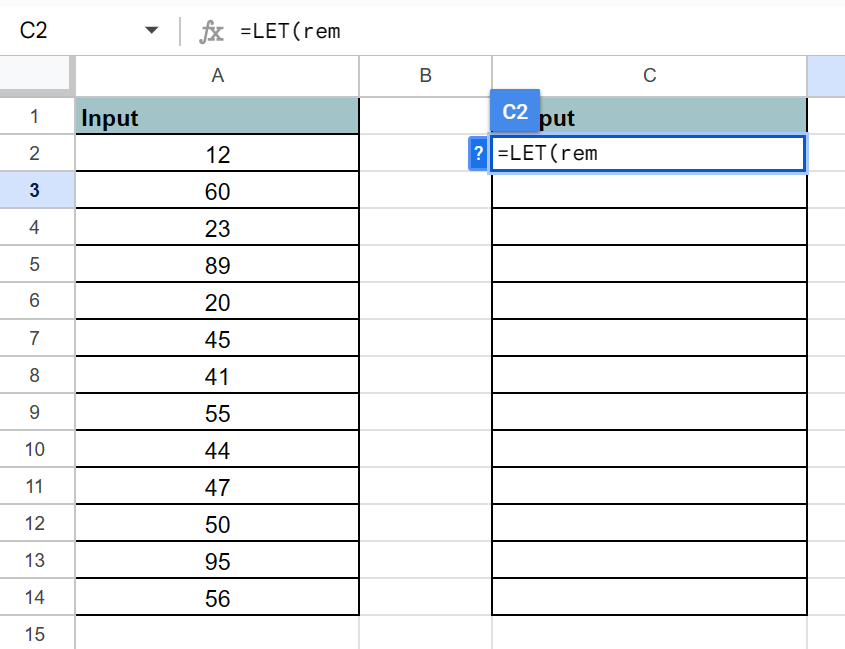Select cell containing 95
Viewport: 845px width, 649px height.
click(x=217, y=561)
